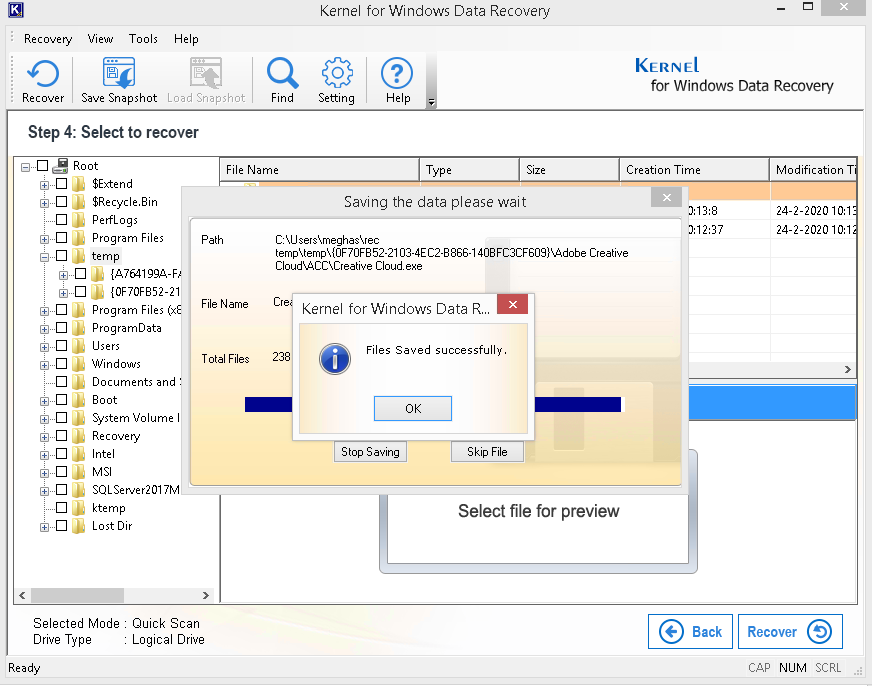Select the MSI folder icon

79,472
